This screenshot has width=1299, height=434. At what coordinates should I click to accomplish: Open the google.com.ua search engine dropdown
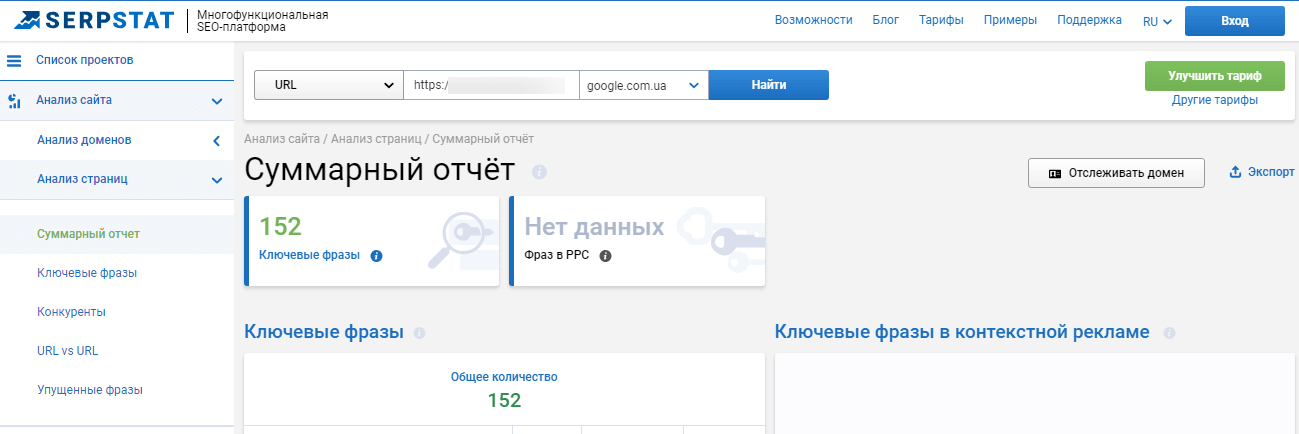coord(644,85)
